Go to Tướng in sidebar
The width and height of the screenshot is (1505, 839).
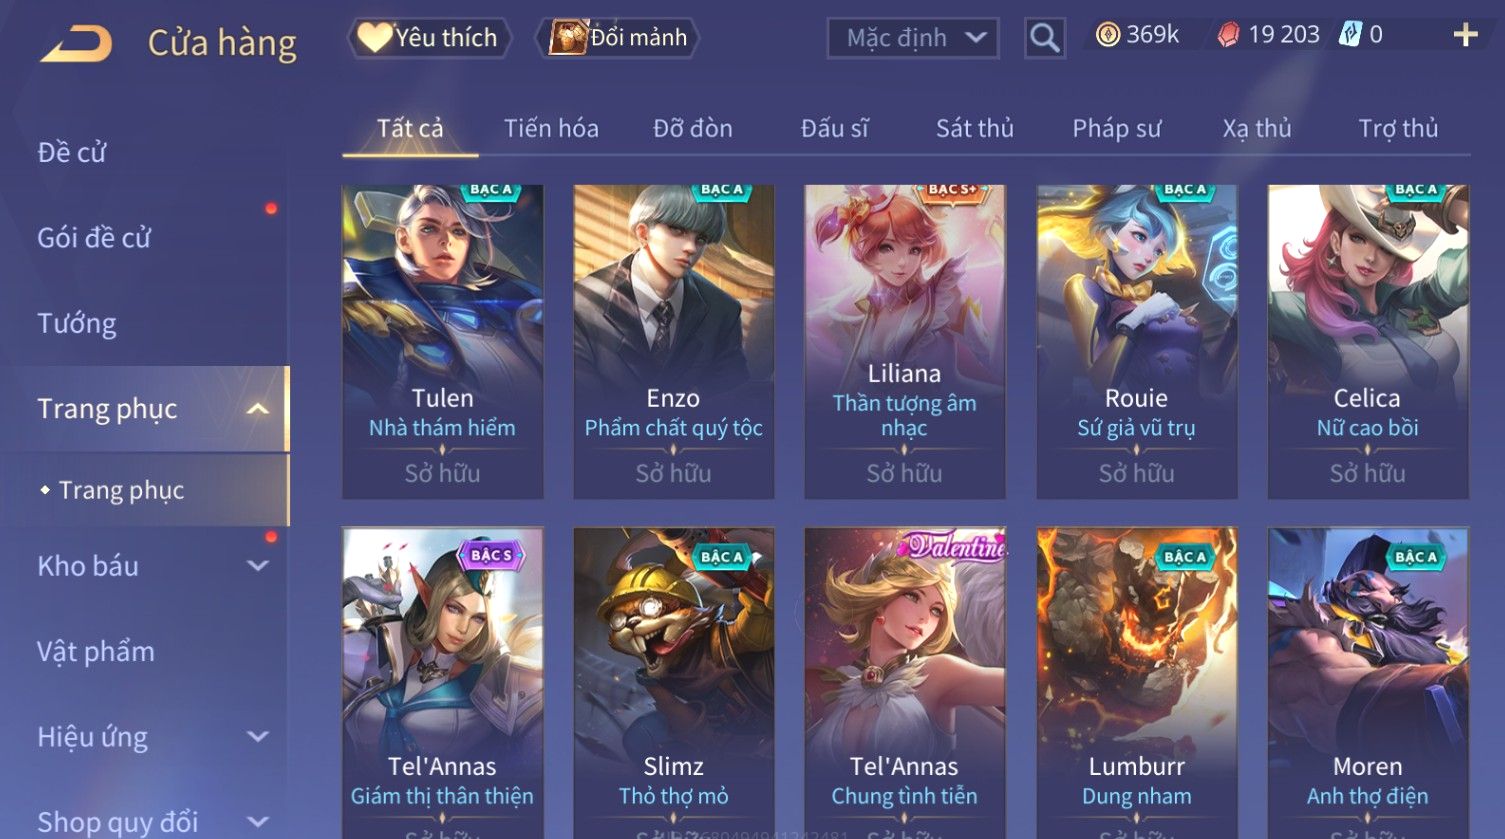click(x=77, y=323)
